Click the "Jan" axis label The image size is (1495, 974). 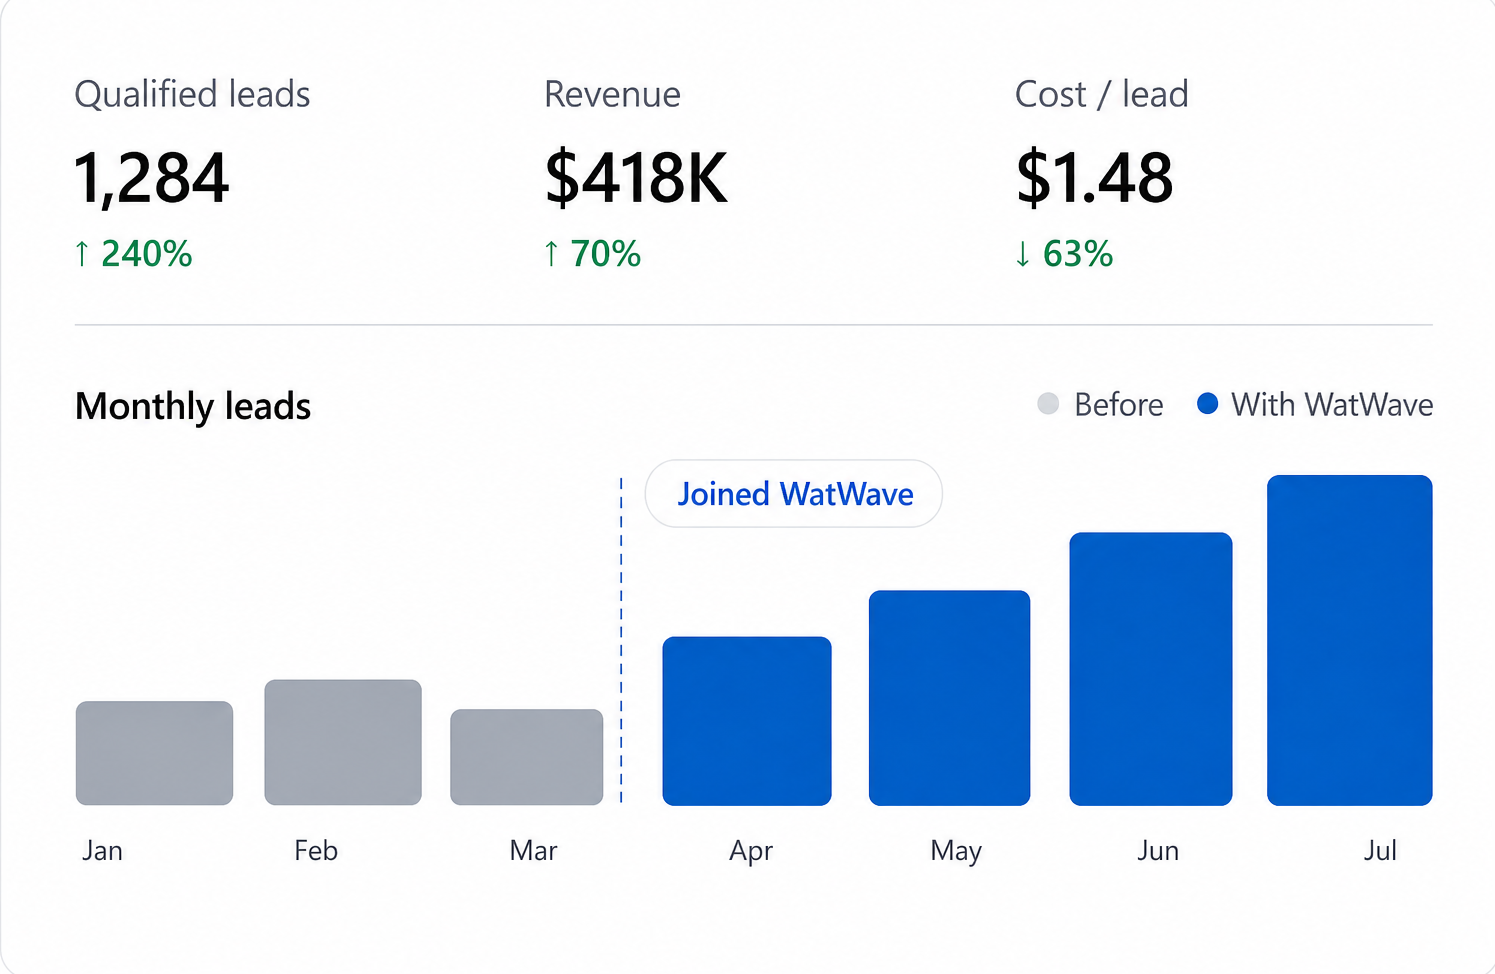pyautogui.click(x=102, y=851)
